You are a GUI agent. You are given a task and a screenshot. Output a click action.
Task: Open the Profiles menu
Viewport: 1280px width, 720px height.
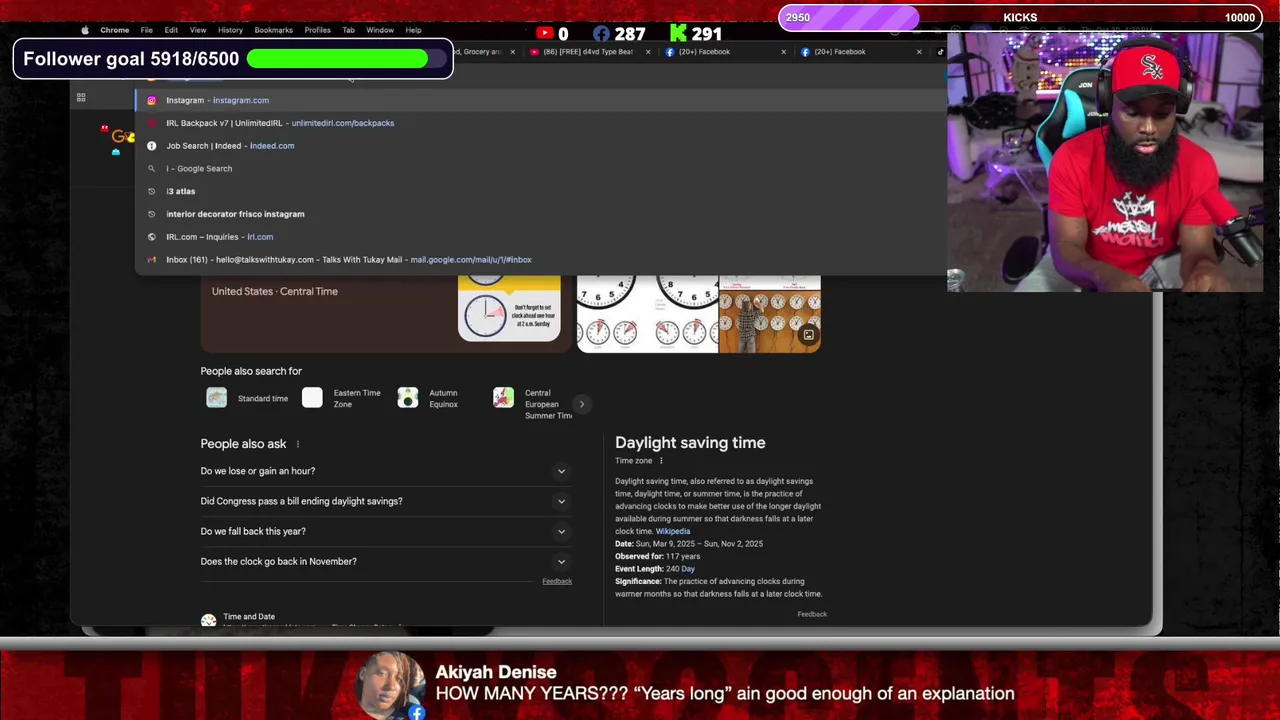coord(317,30)
